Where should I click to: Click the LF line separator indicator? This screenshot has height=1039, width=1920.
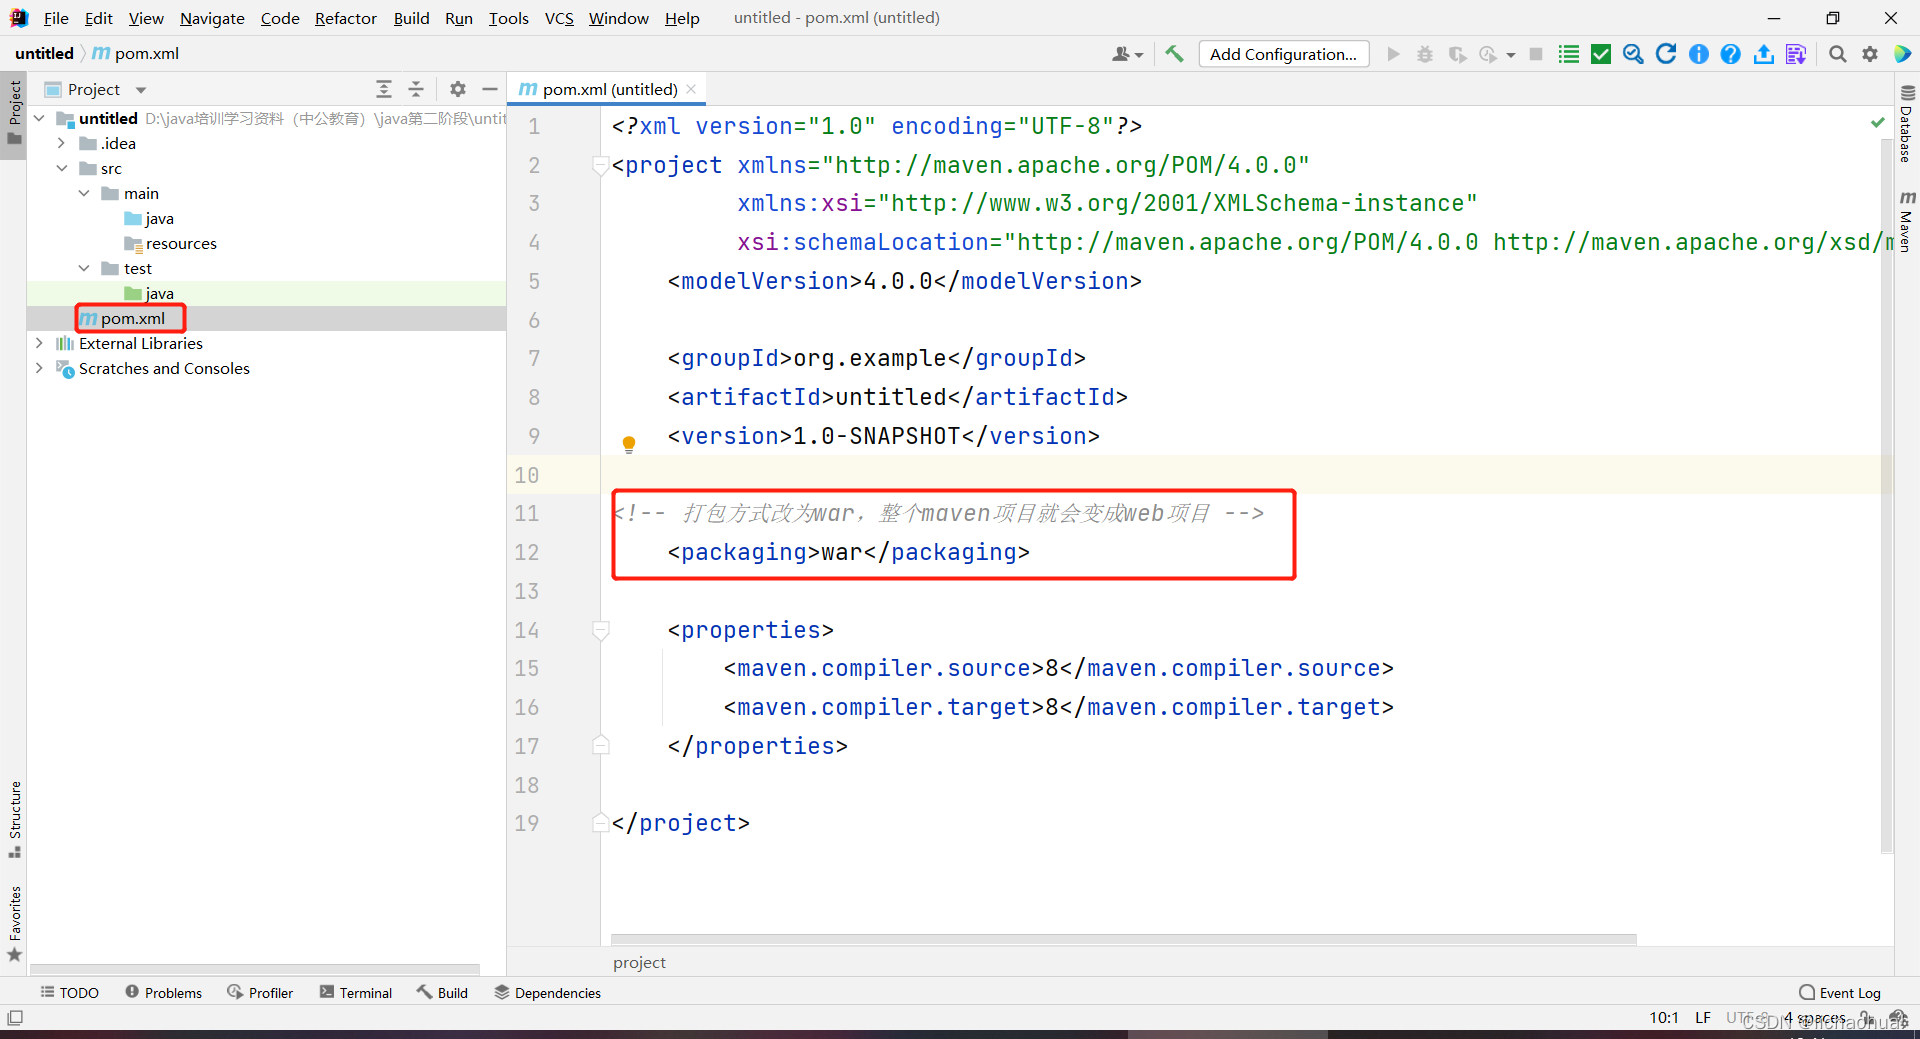(1703, 1018)
